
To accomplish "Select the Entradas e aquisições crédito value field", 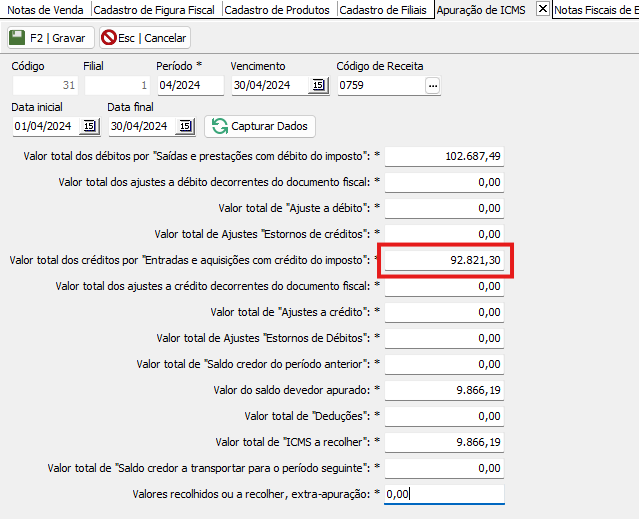I will tap(444, 260).
